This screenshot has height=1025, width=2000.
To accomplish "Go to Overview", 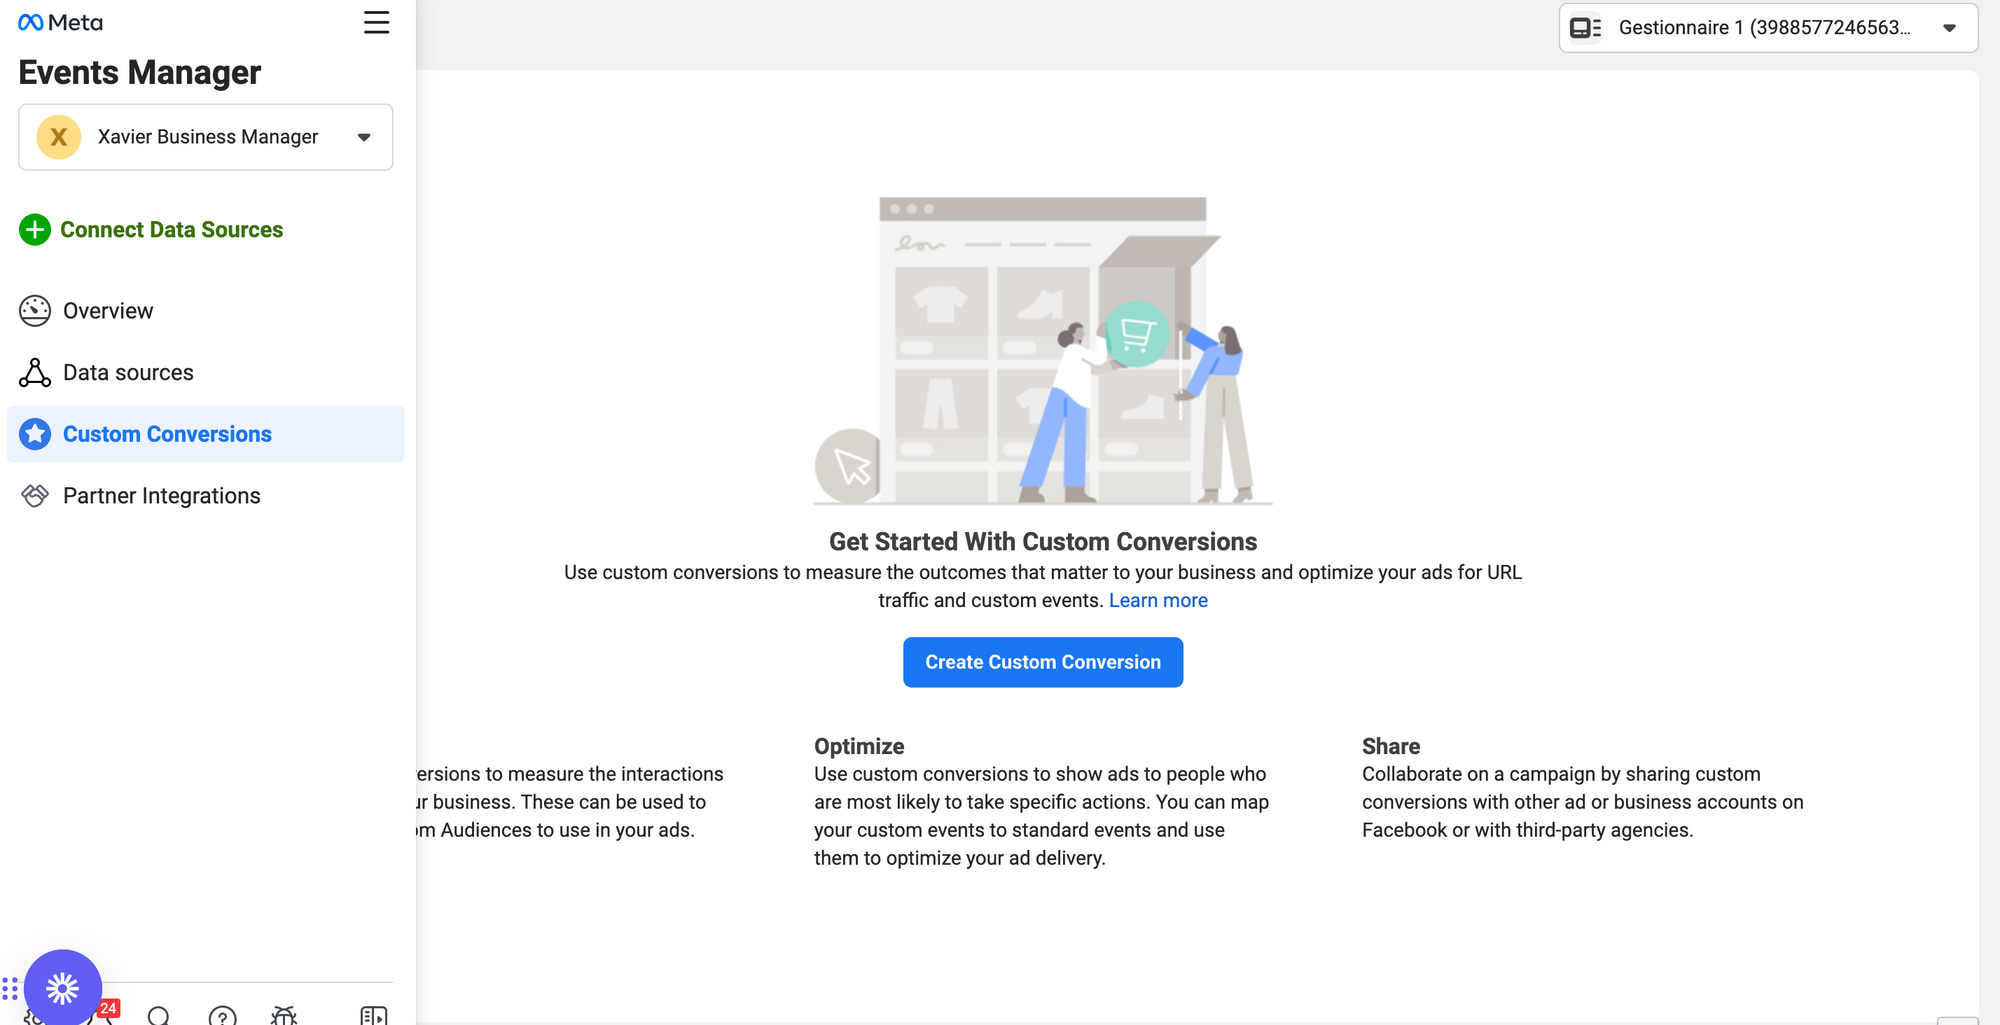I will (x=108, y=311).
